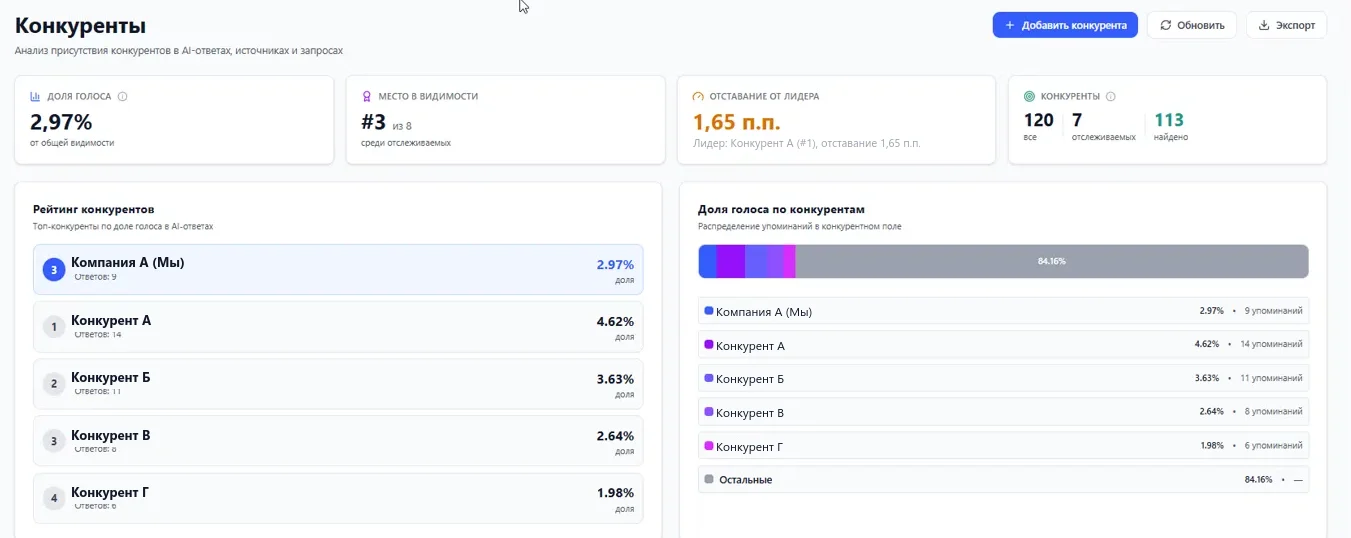Click Конкурент А legend row with 14 упоминаний

pyautogui.click(x=1003, y=345)
